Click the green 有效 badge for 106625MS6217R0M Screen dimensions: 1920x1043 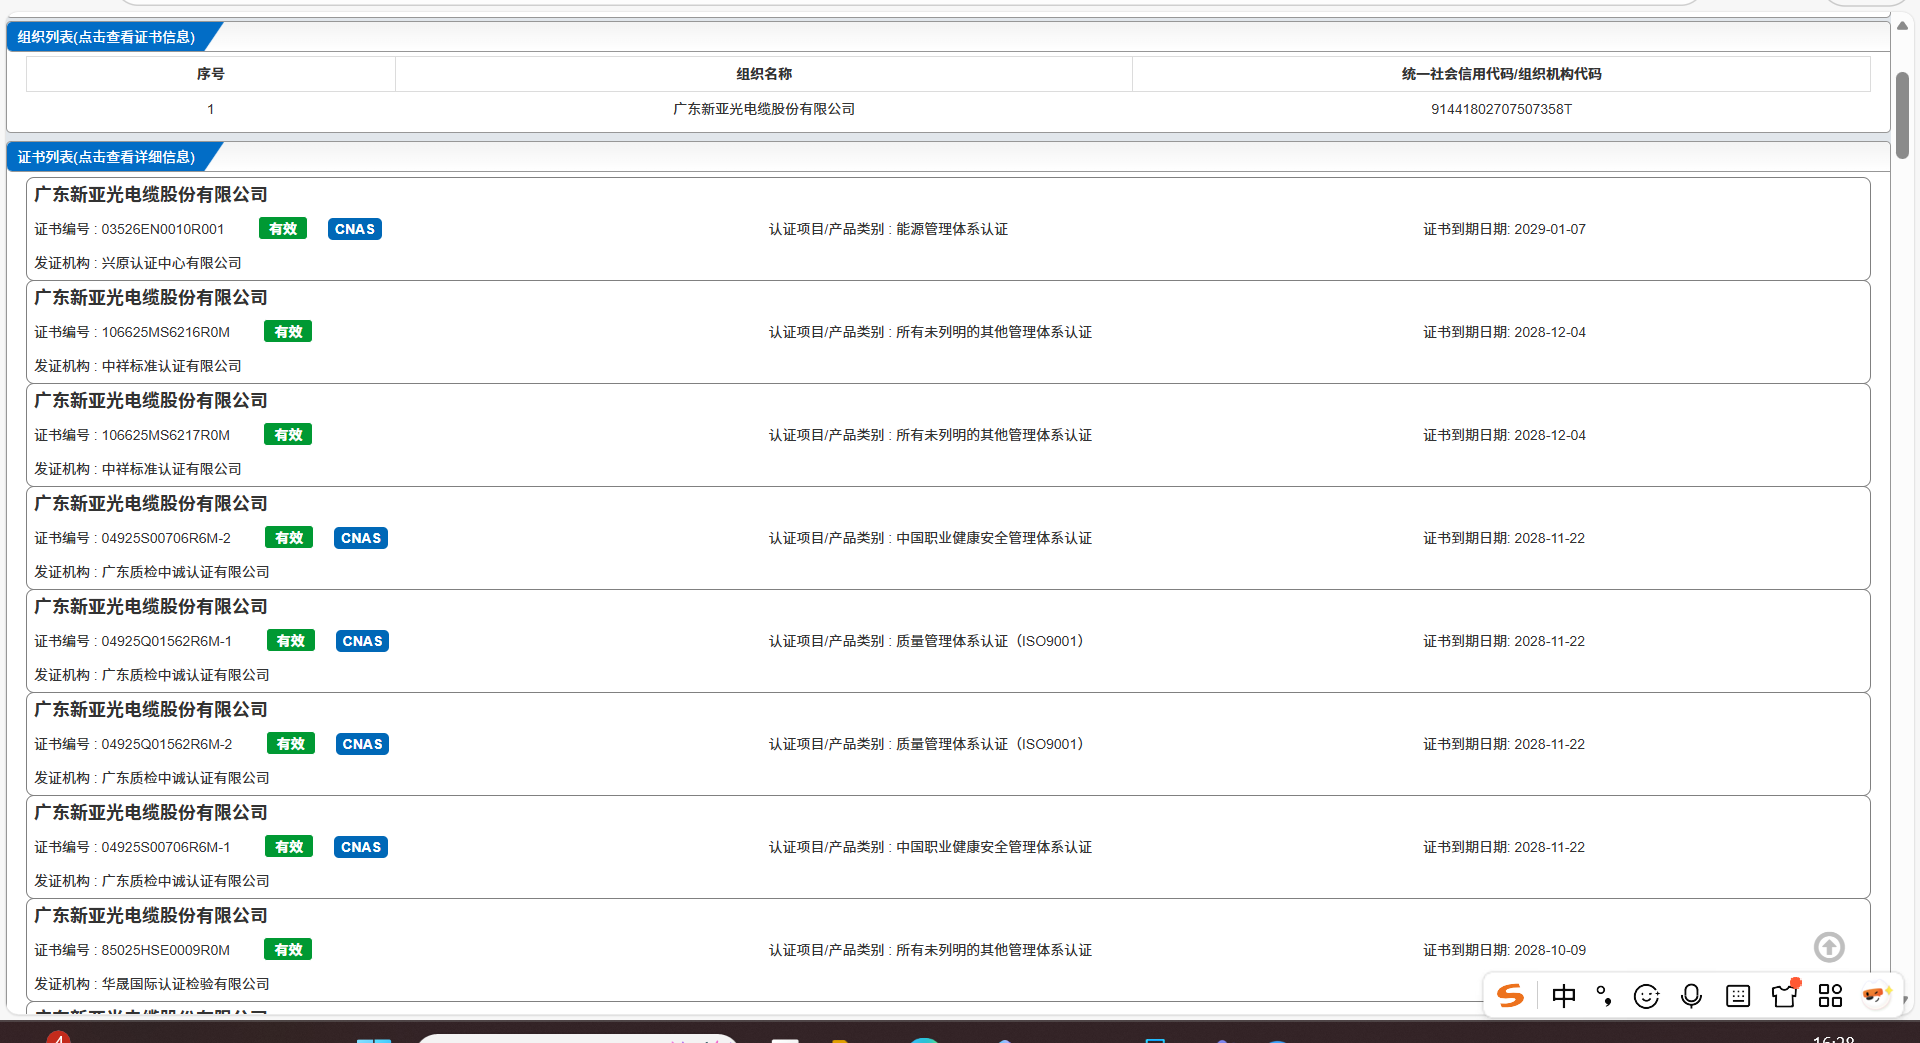(288, 435)
